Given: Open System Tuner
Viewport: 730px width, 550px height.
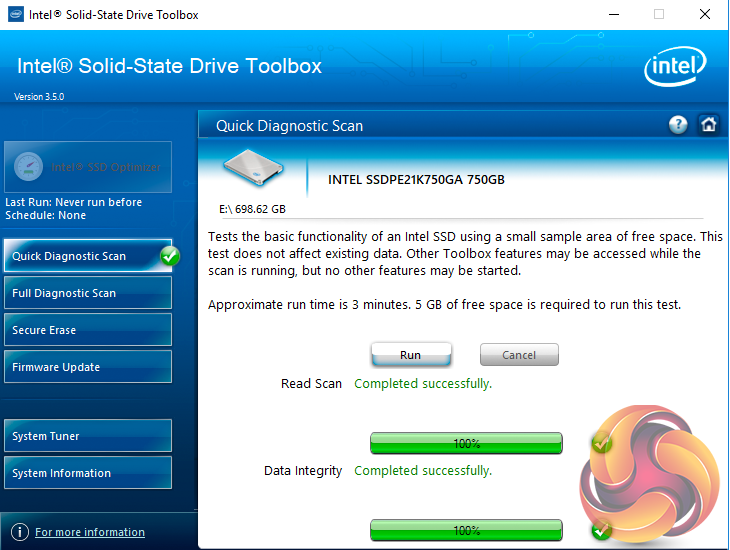Looking at the screenshot, I should click(x=88, y=436).
